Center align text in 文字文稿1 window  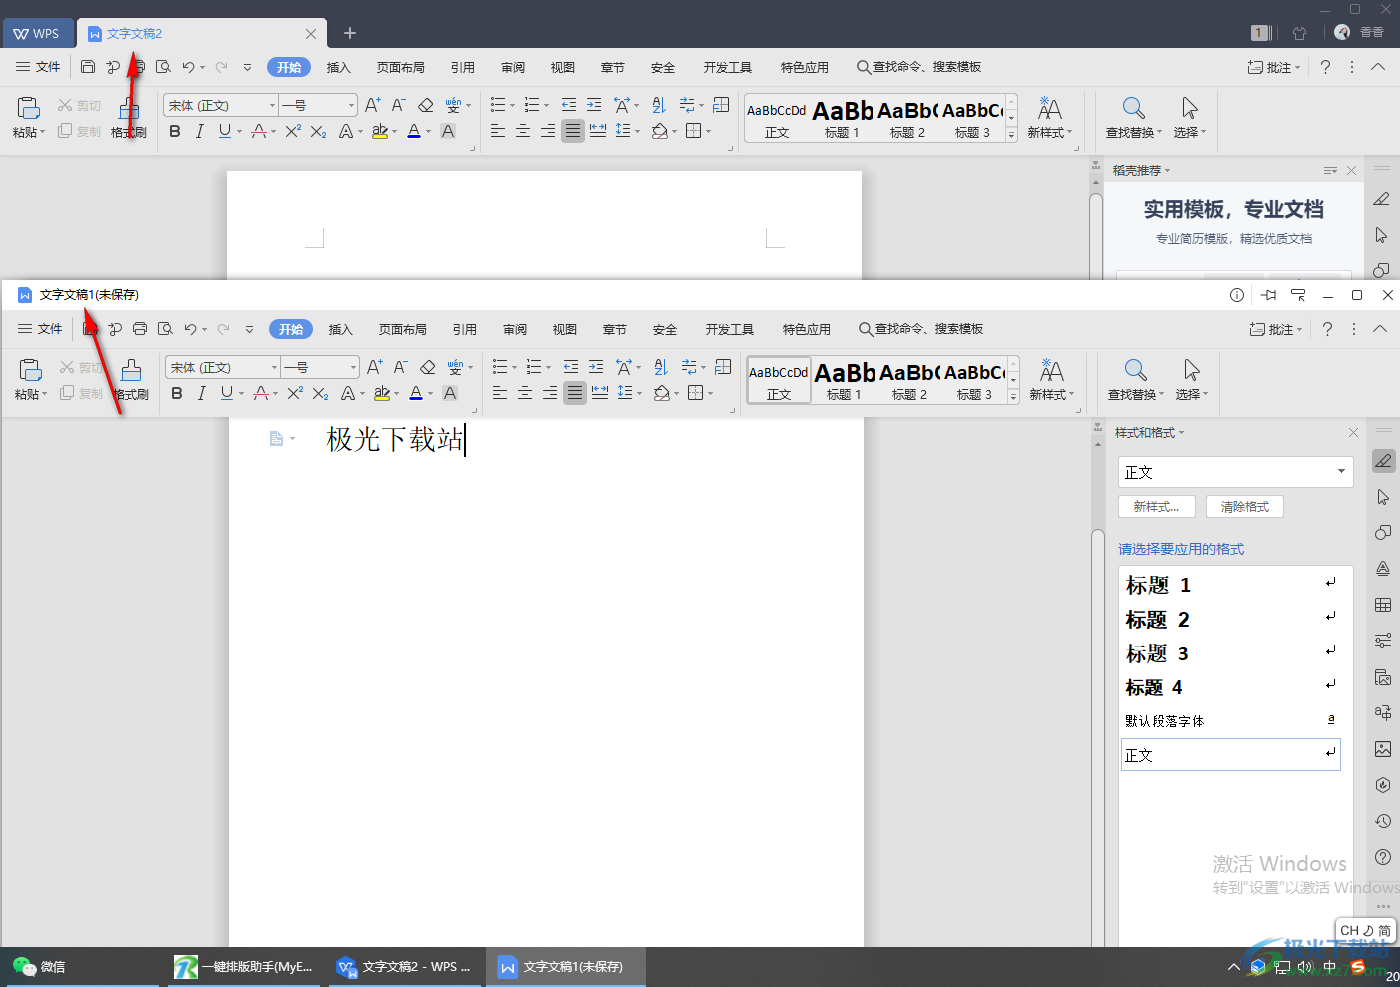click(525, 393)
